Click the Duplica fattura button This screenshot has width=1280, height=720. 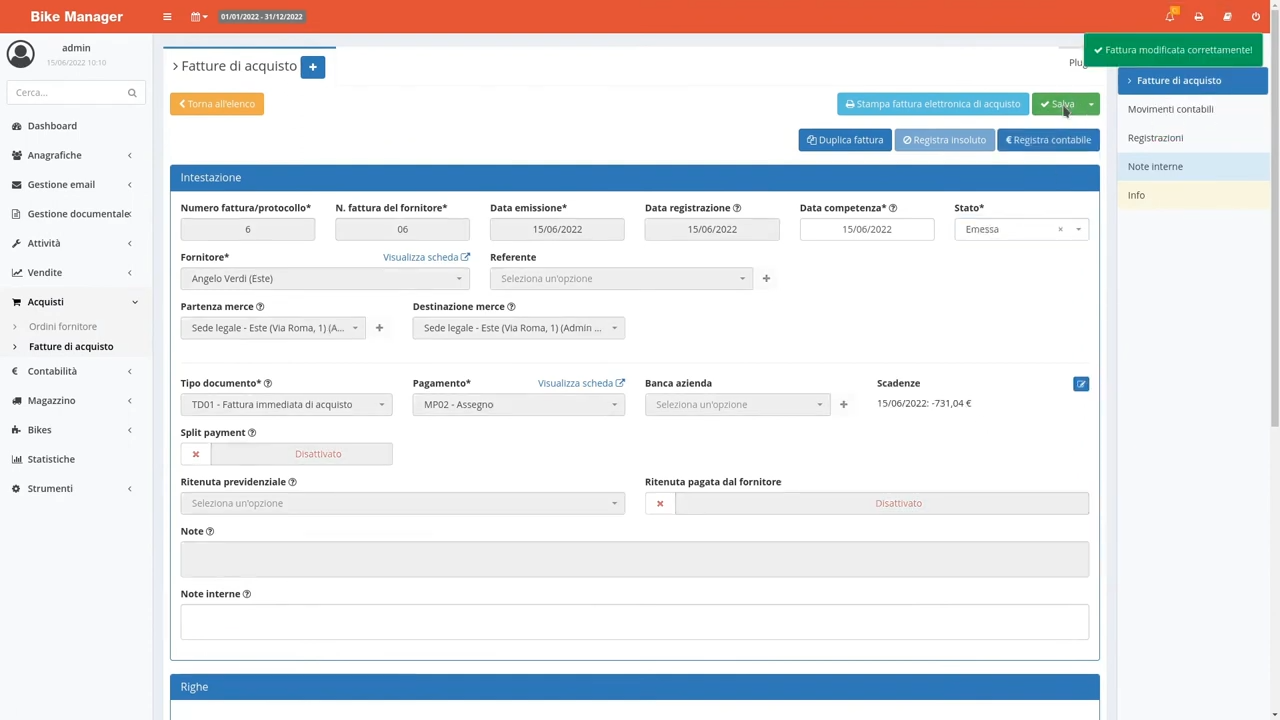point(845,140)
